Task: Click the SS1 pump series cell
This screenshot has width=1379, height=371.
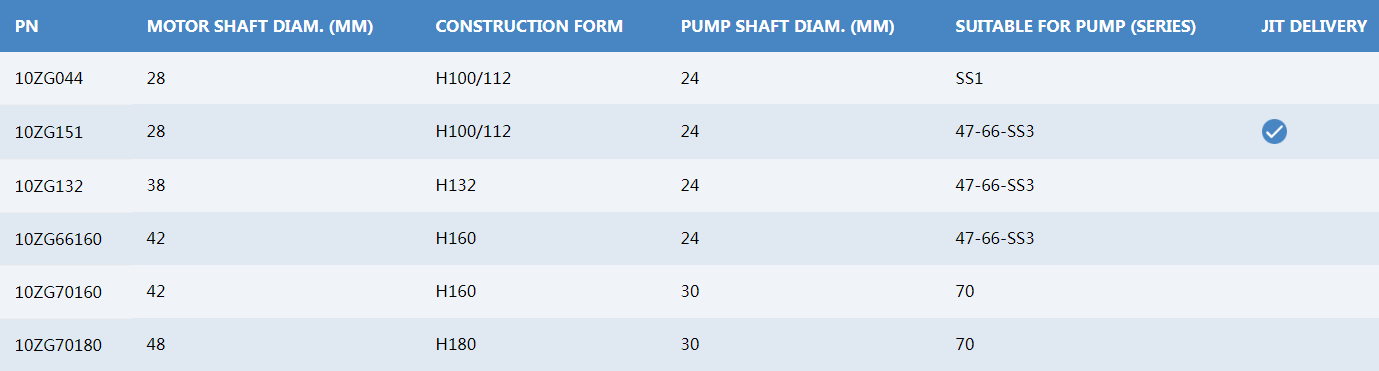Action: [969, 78]
